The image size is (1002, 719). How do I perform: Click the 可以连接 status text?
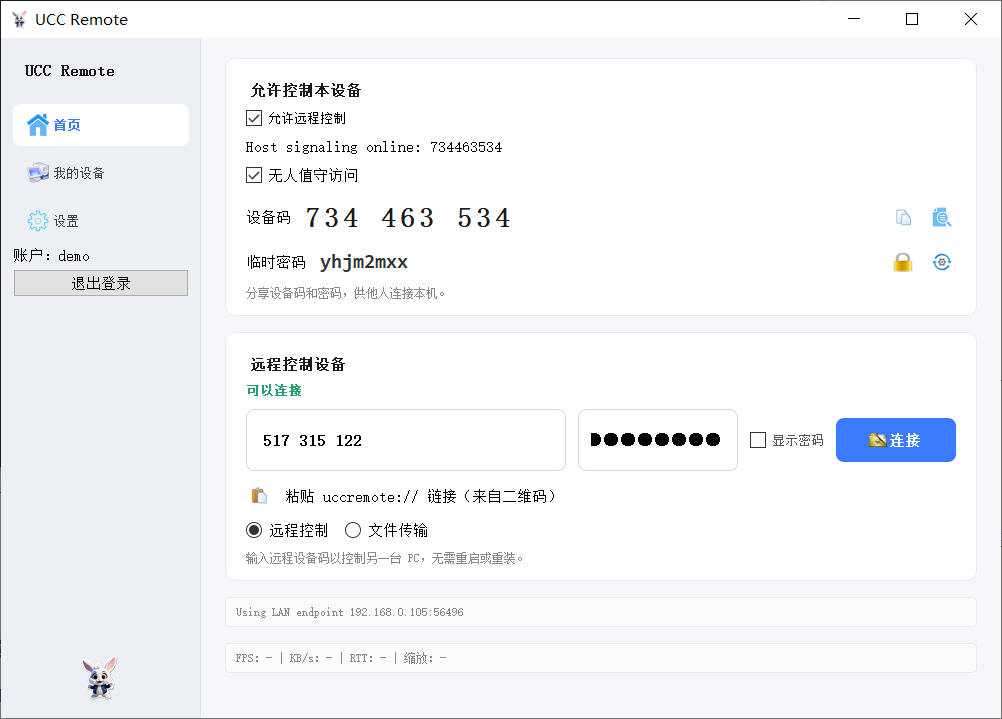[274, 390]
